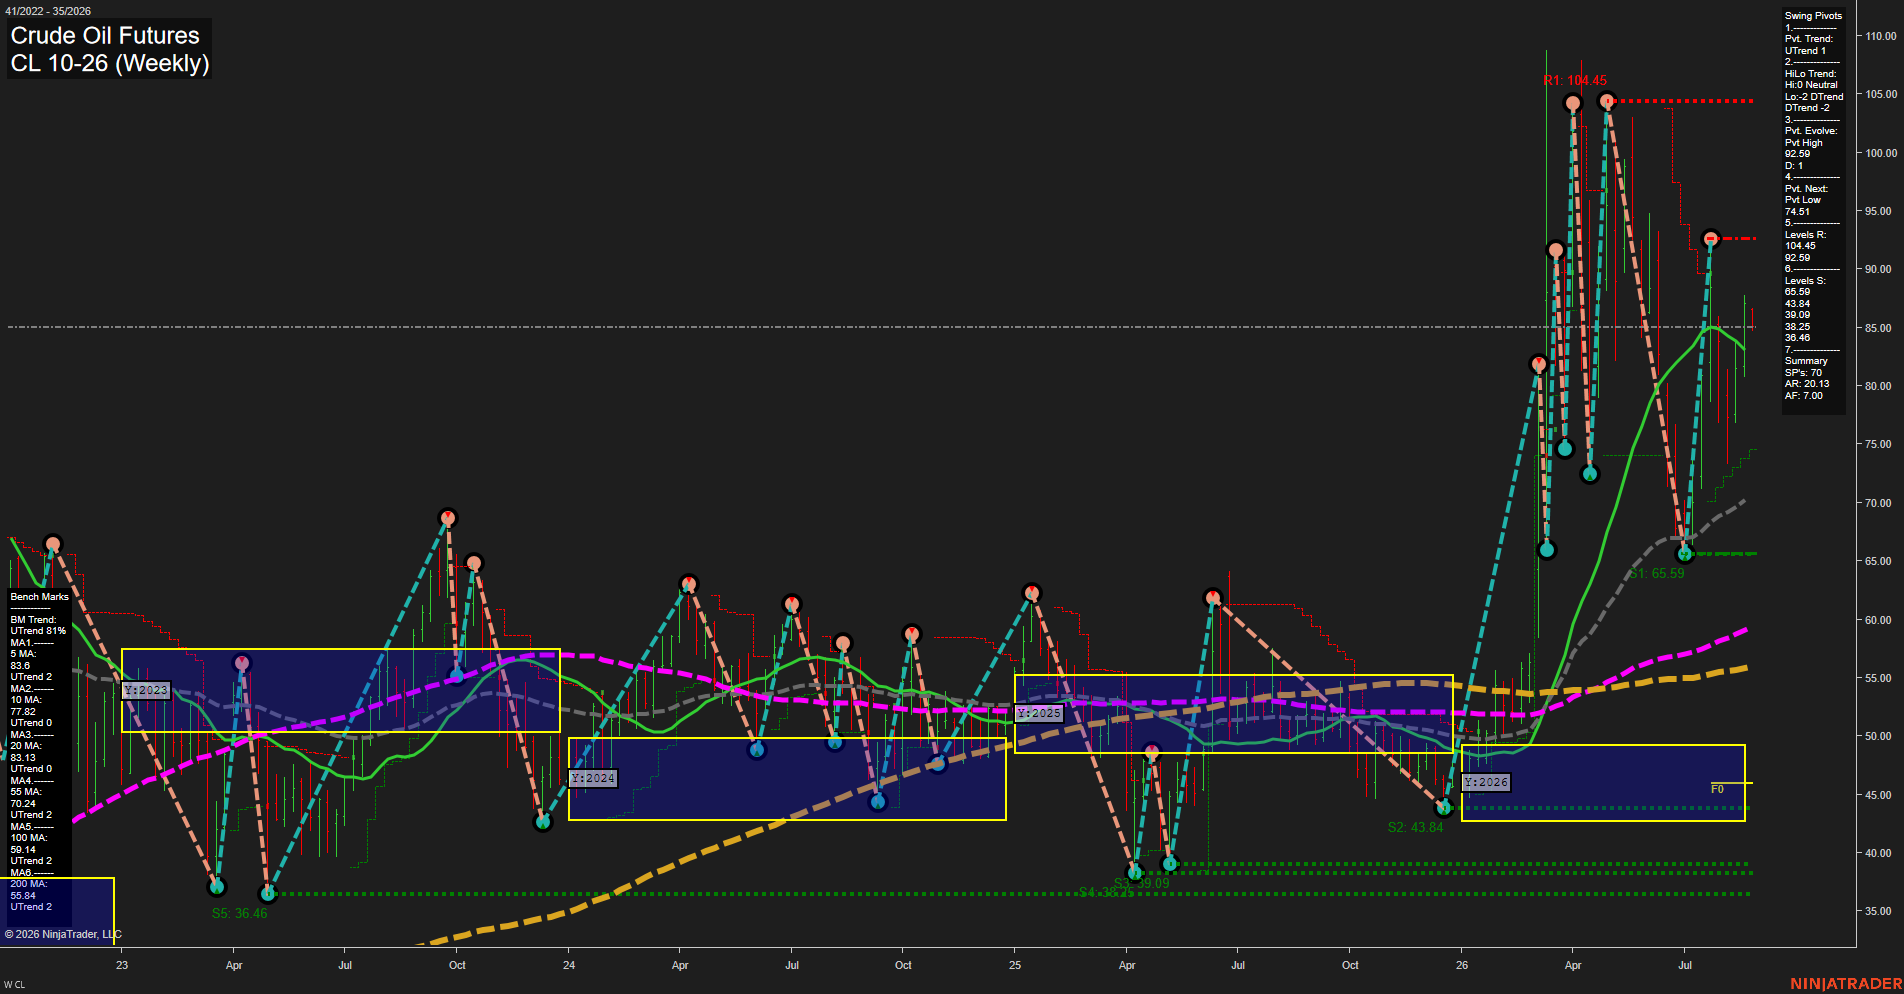Click the "SP's: 70" summary line

(1803, 373)
